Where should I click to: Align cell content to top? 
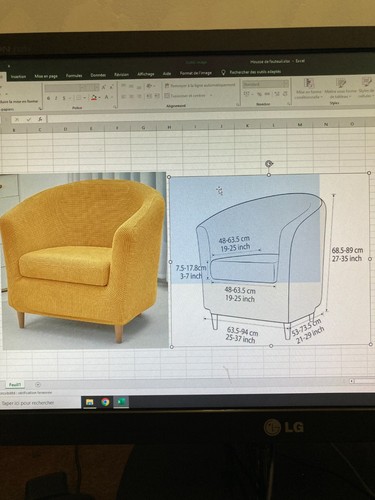123,86
